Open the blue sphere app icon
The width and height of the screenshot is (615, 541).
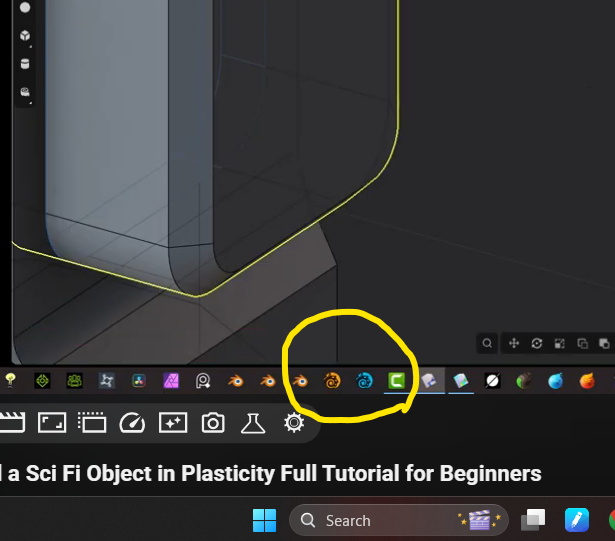(x=555, y=381)
